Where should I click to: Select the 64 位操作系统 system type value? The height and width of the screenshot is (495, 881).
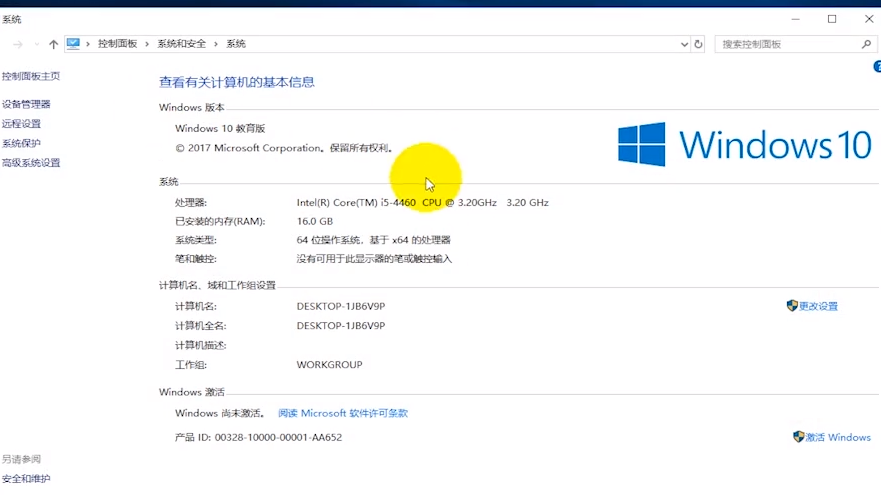[x=374, y=240]
